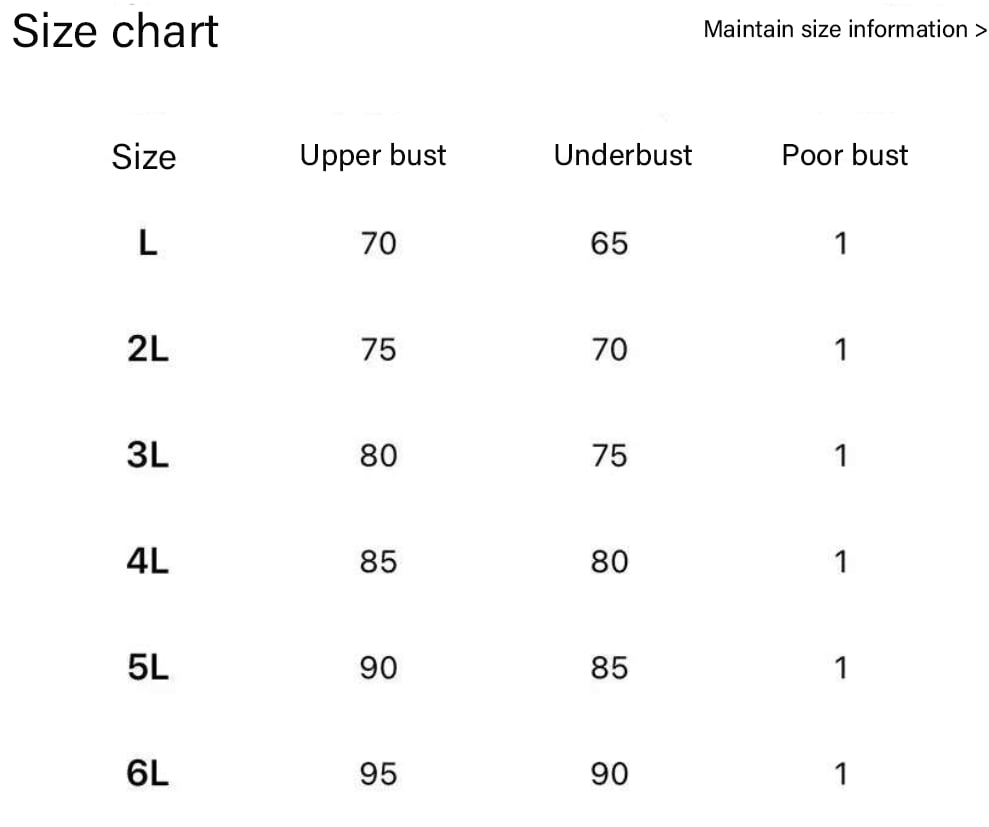
Task: Click upper bust value 75 for 2L
Action: tap(378, 349)
